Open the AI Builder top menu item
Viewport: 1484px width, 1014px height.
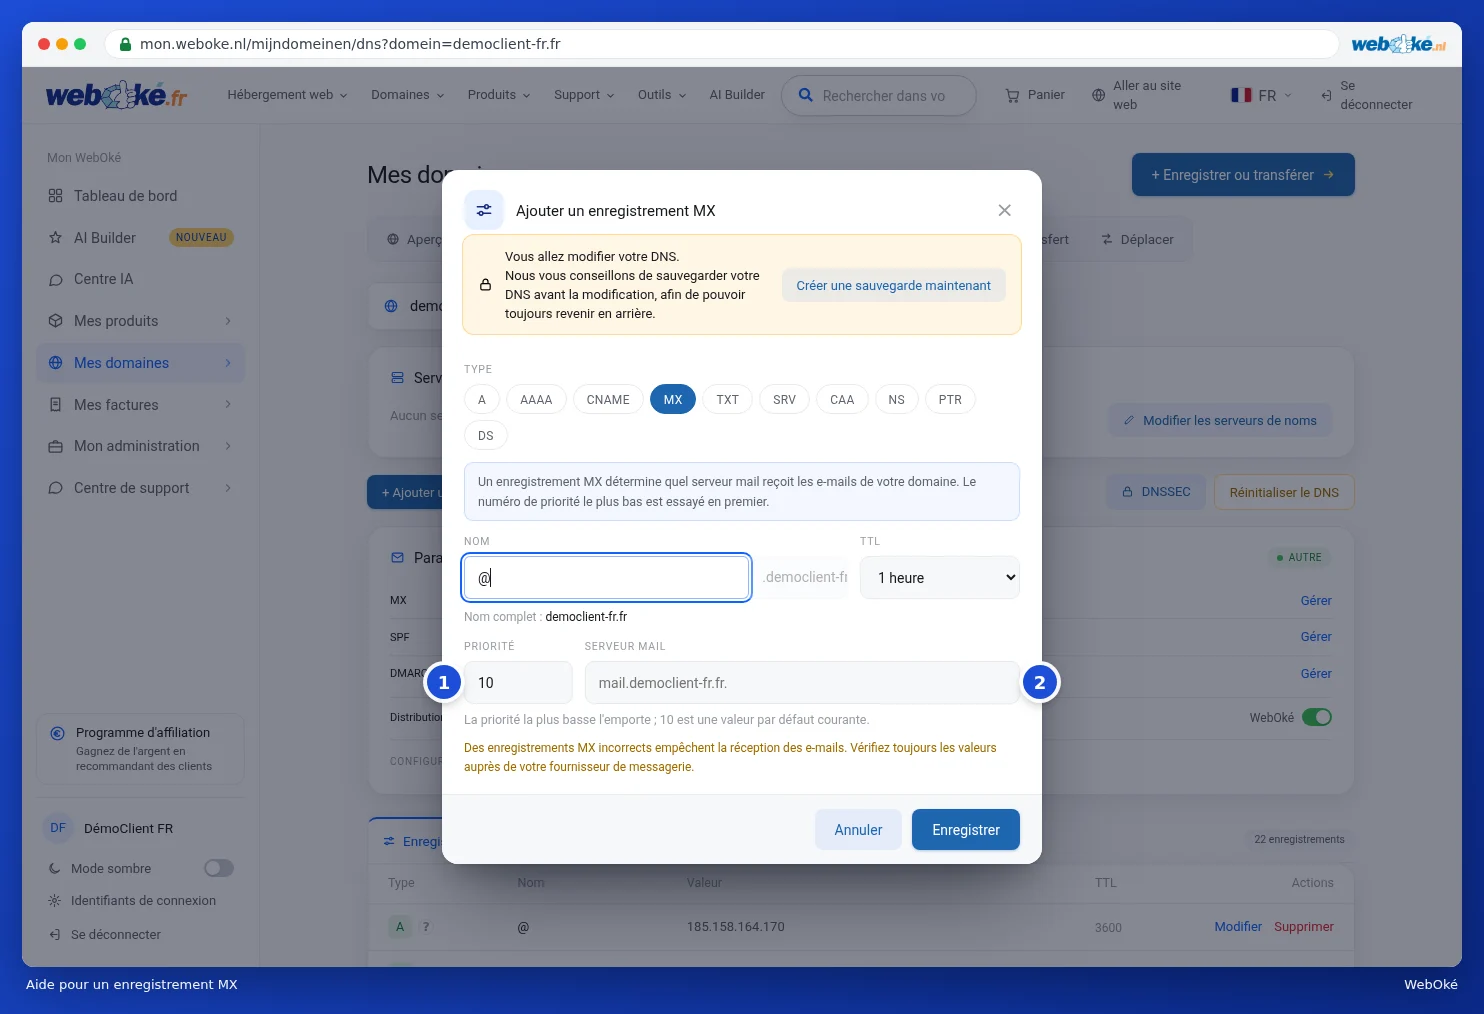(x=737, y=95)
